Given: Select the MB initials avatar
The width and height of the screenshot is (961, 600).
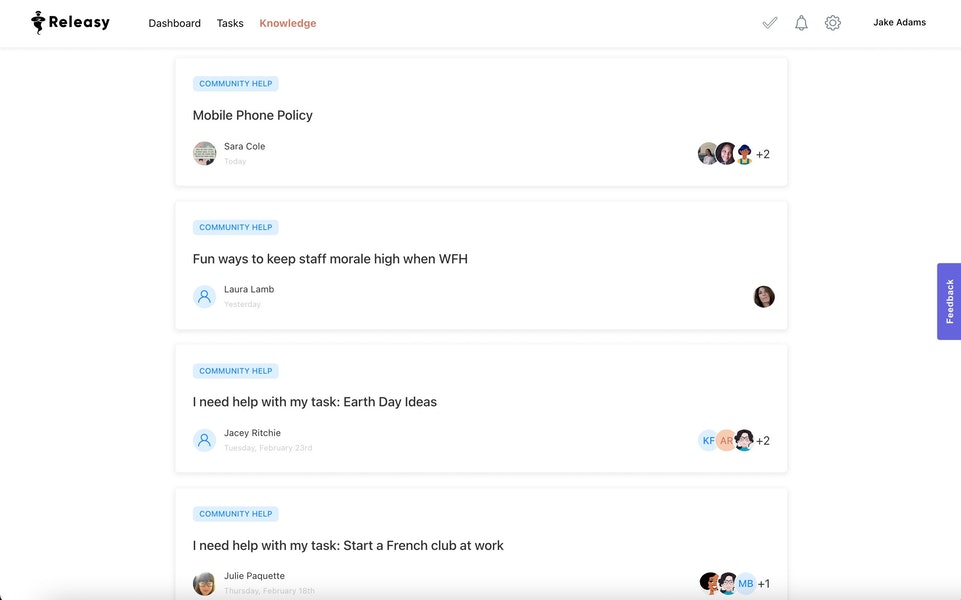Looking at the screenshot, I should 744,583.
